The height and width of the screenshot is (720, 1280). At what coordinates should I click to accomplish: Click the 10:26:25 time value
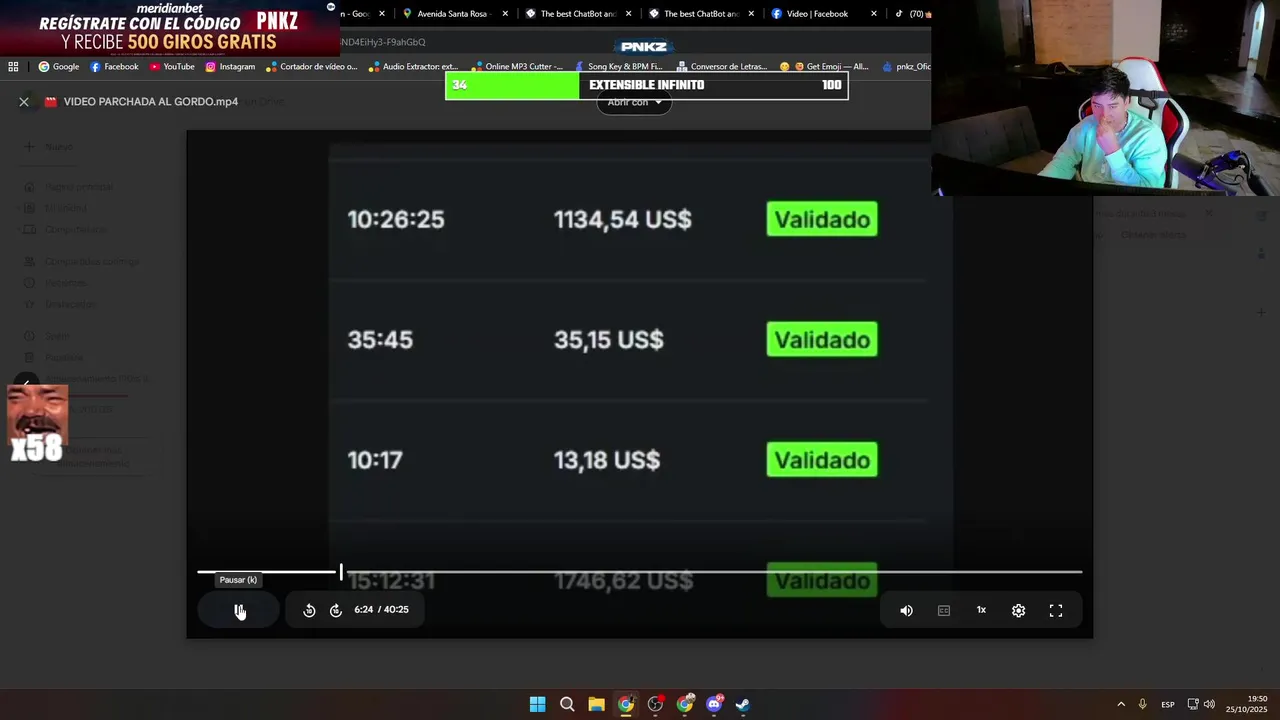pyautogui.click(x=396, y=220)
